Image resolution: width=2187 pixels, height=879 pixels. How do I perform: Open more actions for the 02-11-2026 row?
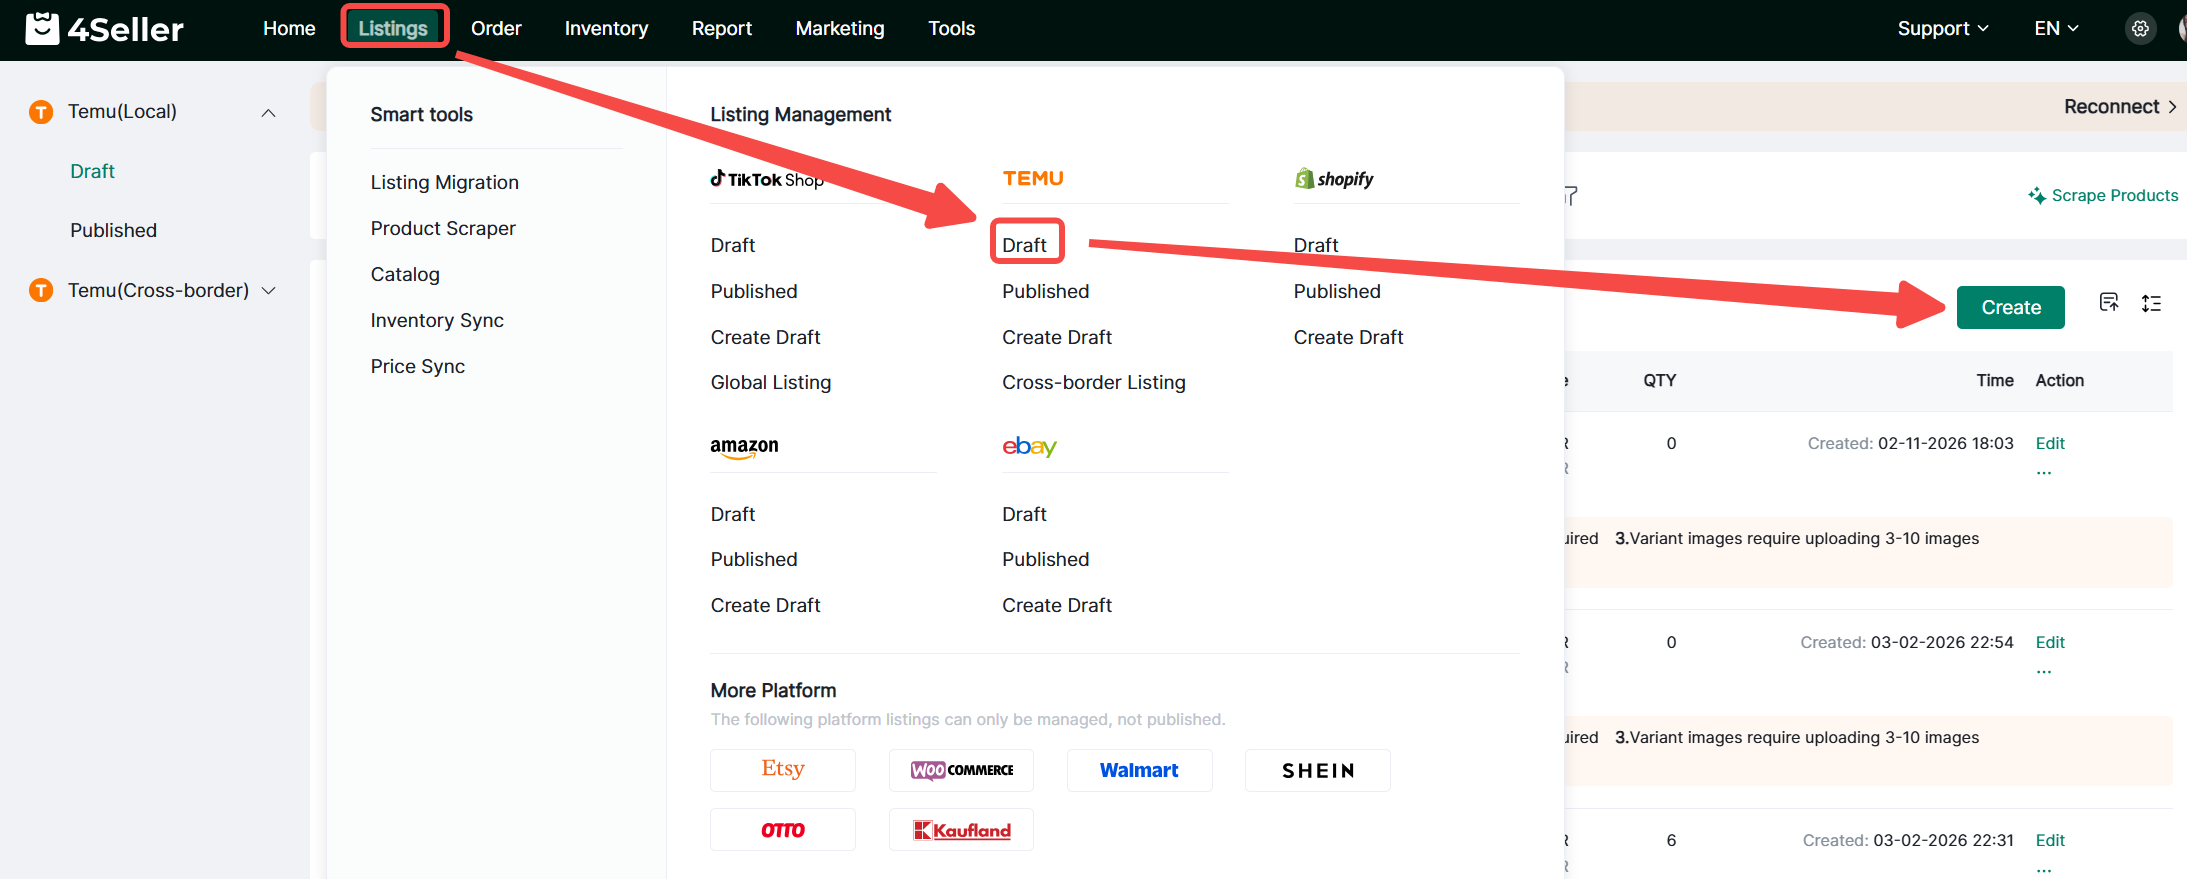pyautogui.click(x=2044, y=472)
